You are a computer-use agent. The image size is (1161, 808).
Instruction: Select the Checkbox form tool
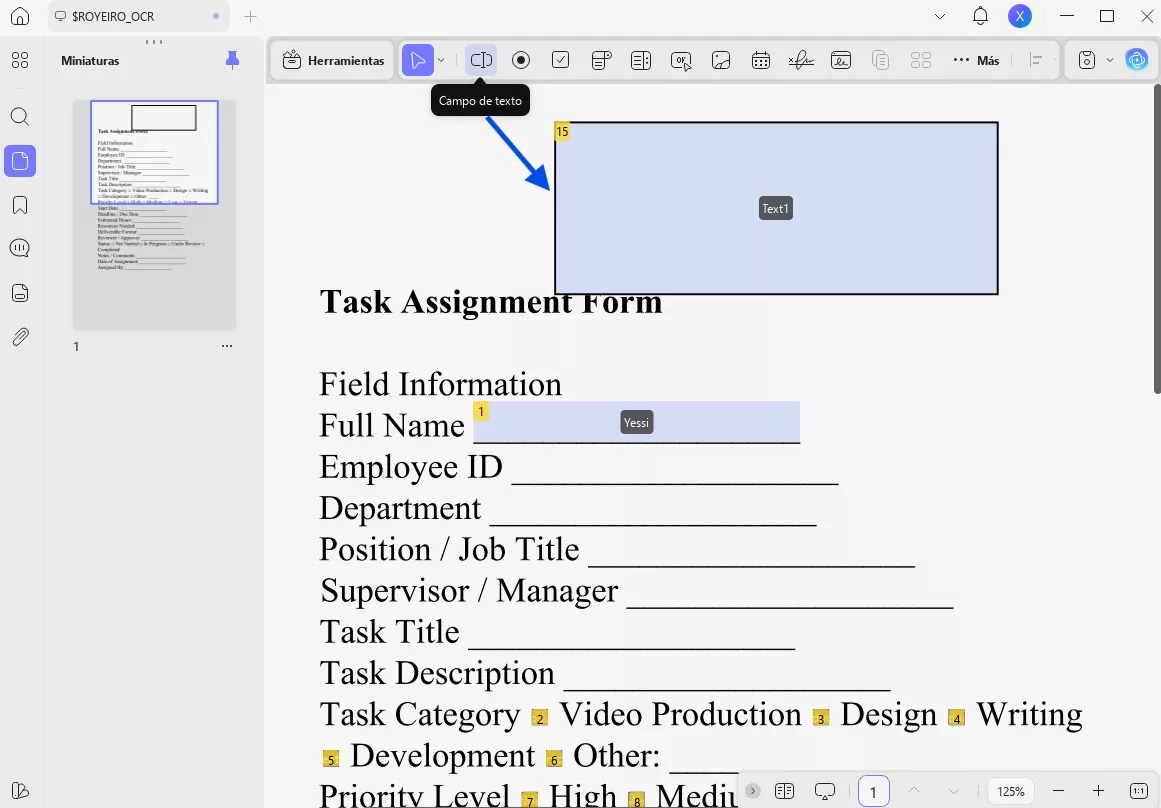[x=561, y=60]
